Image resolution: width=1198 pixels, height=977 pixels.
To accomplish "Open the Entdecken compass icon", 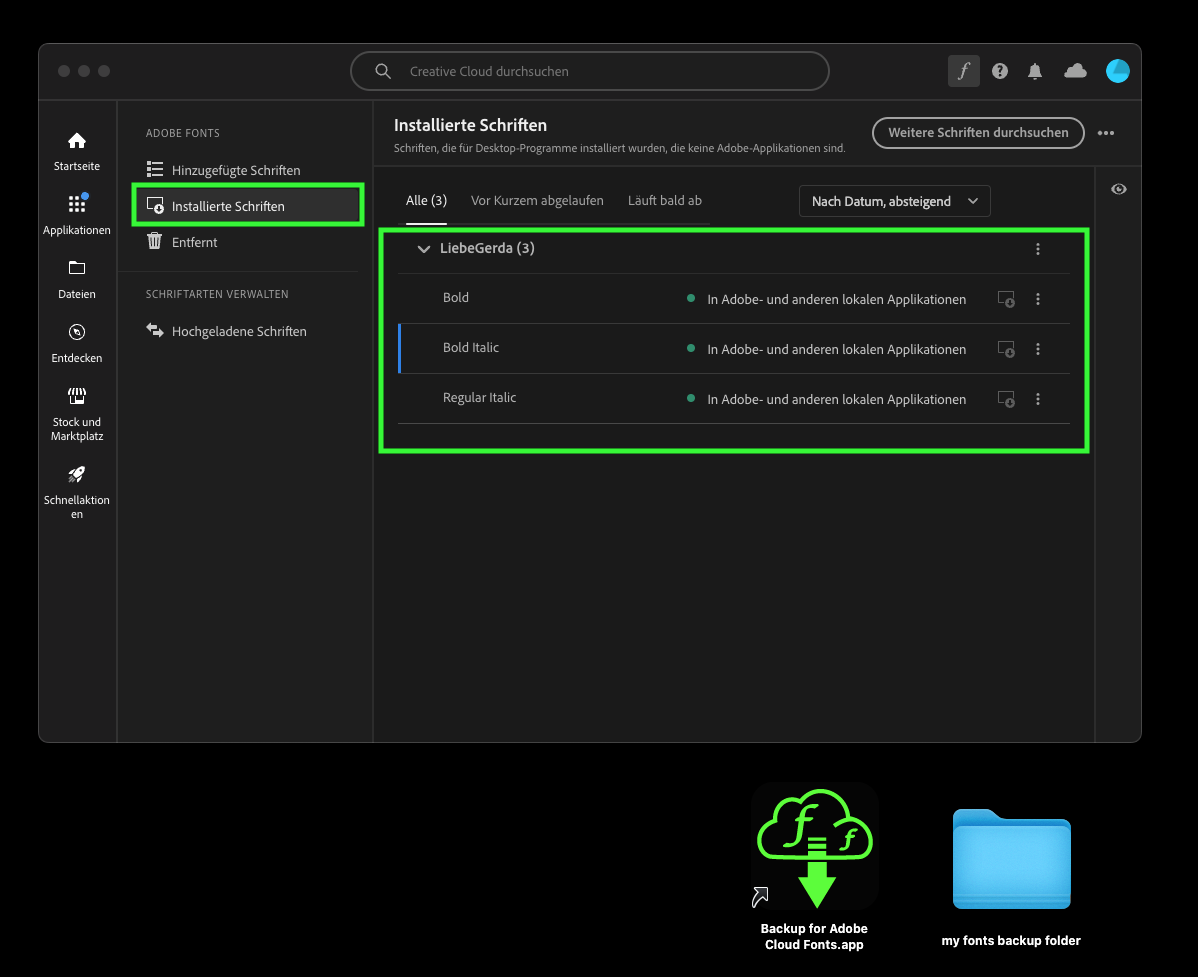I will 76,332.
